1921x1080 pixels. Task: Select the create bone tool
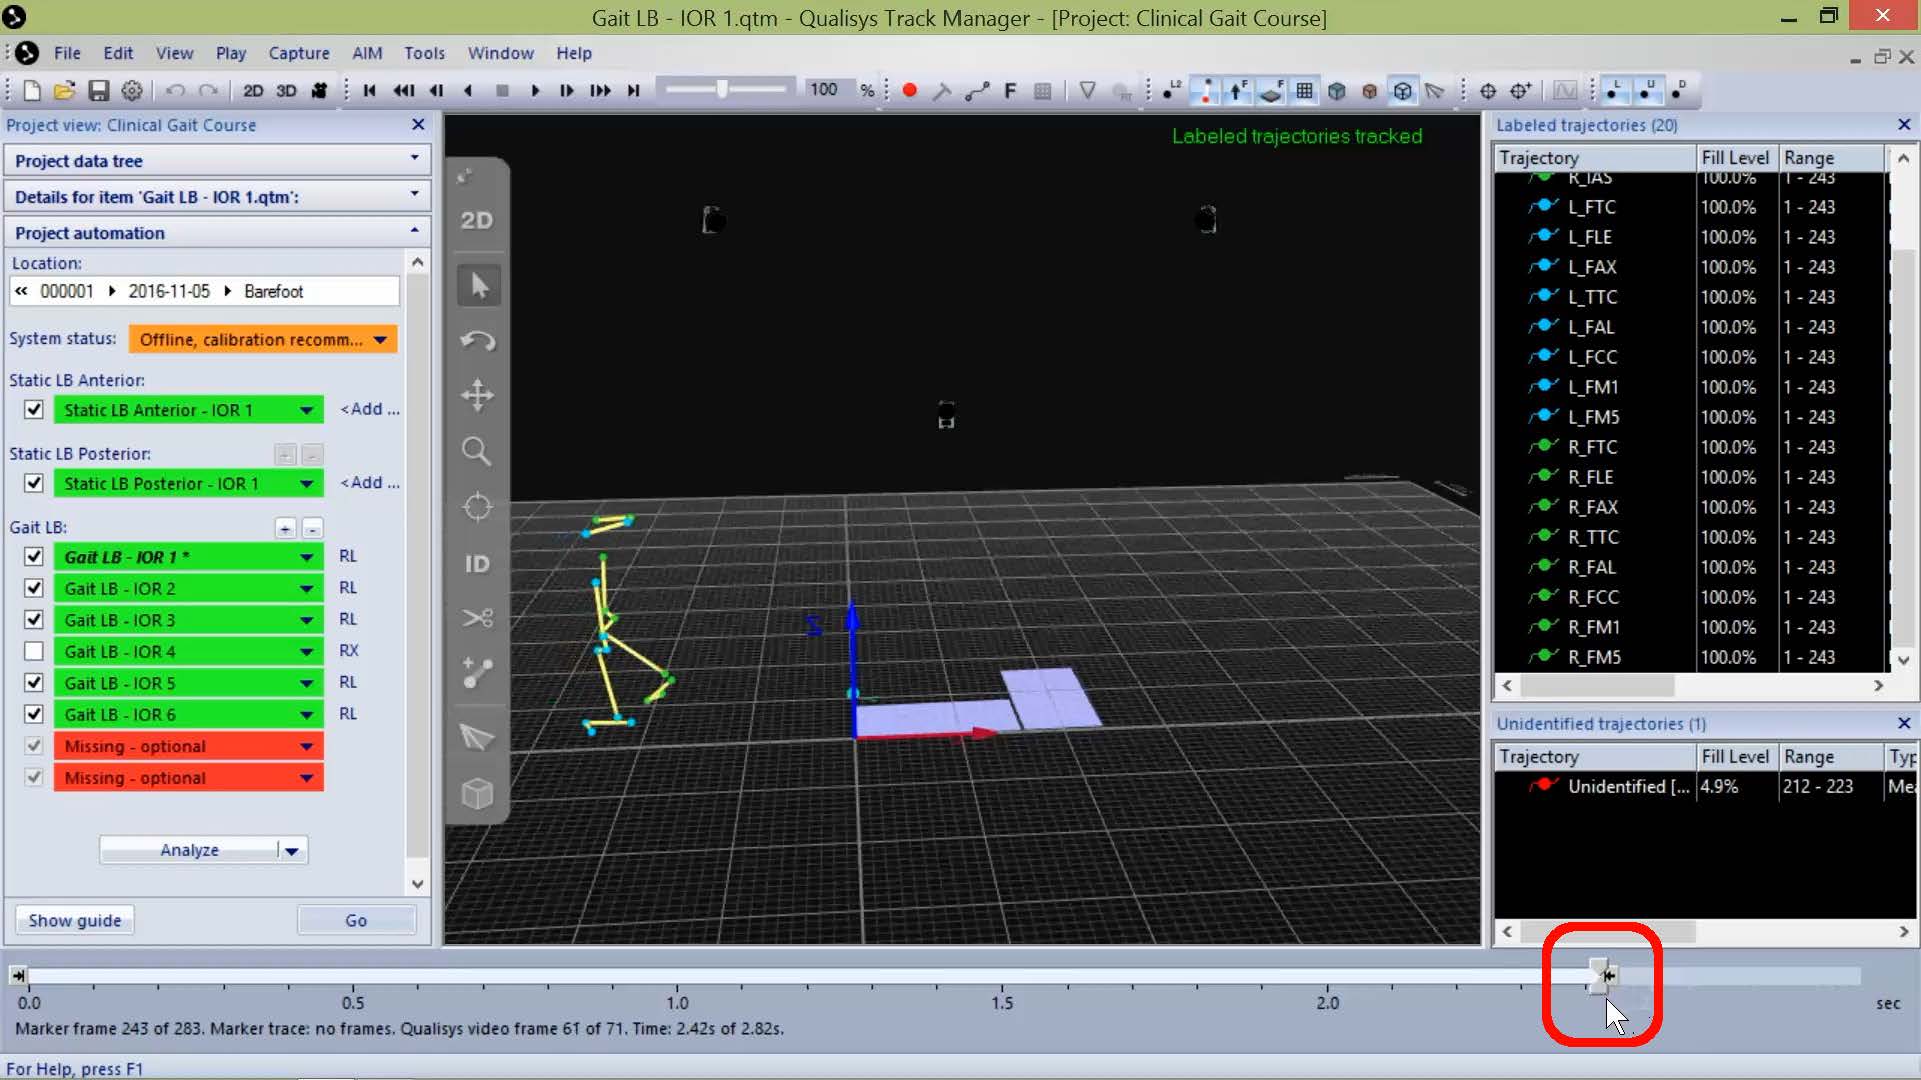click(477, 673)
